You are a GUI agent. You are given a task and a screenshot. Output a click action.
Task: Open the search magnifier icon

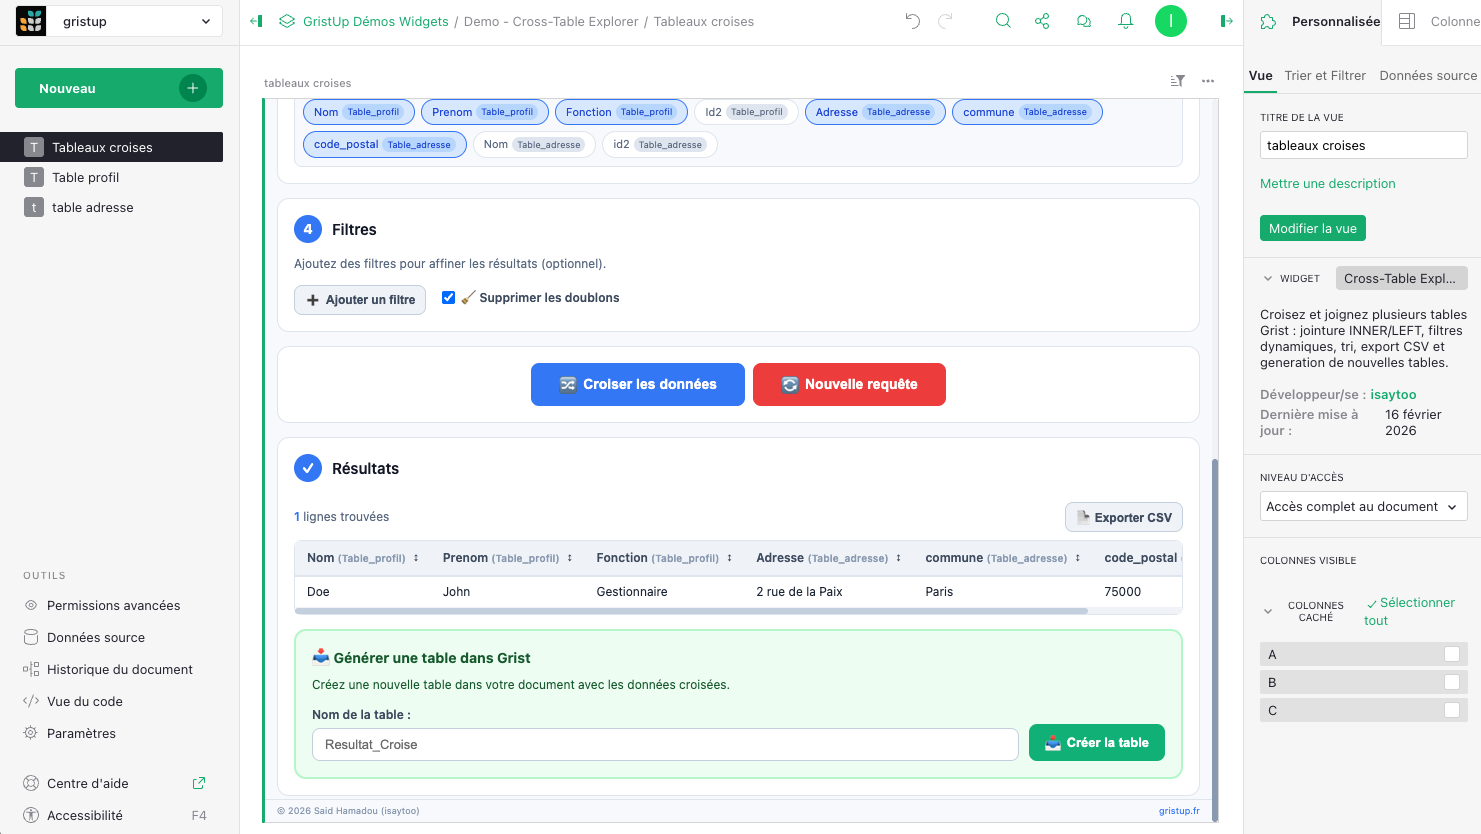pos(1003,21)
